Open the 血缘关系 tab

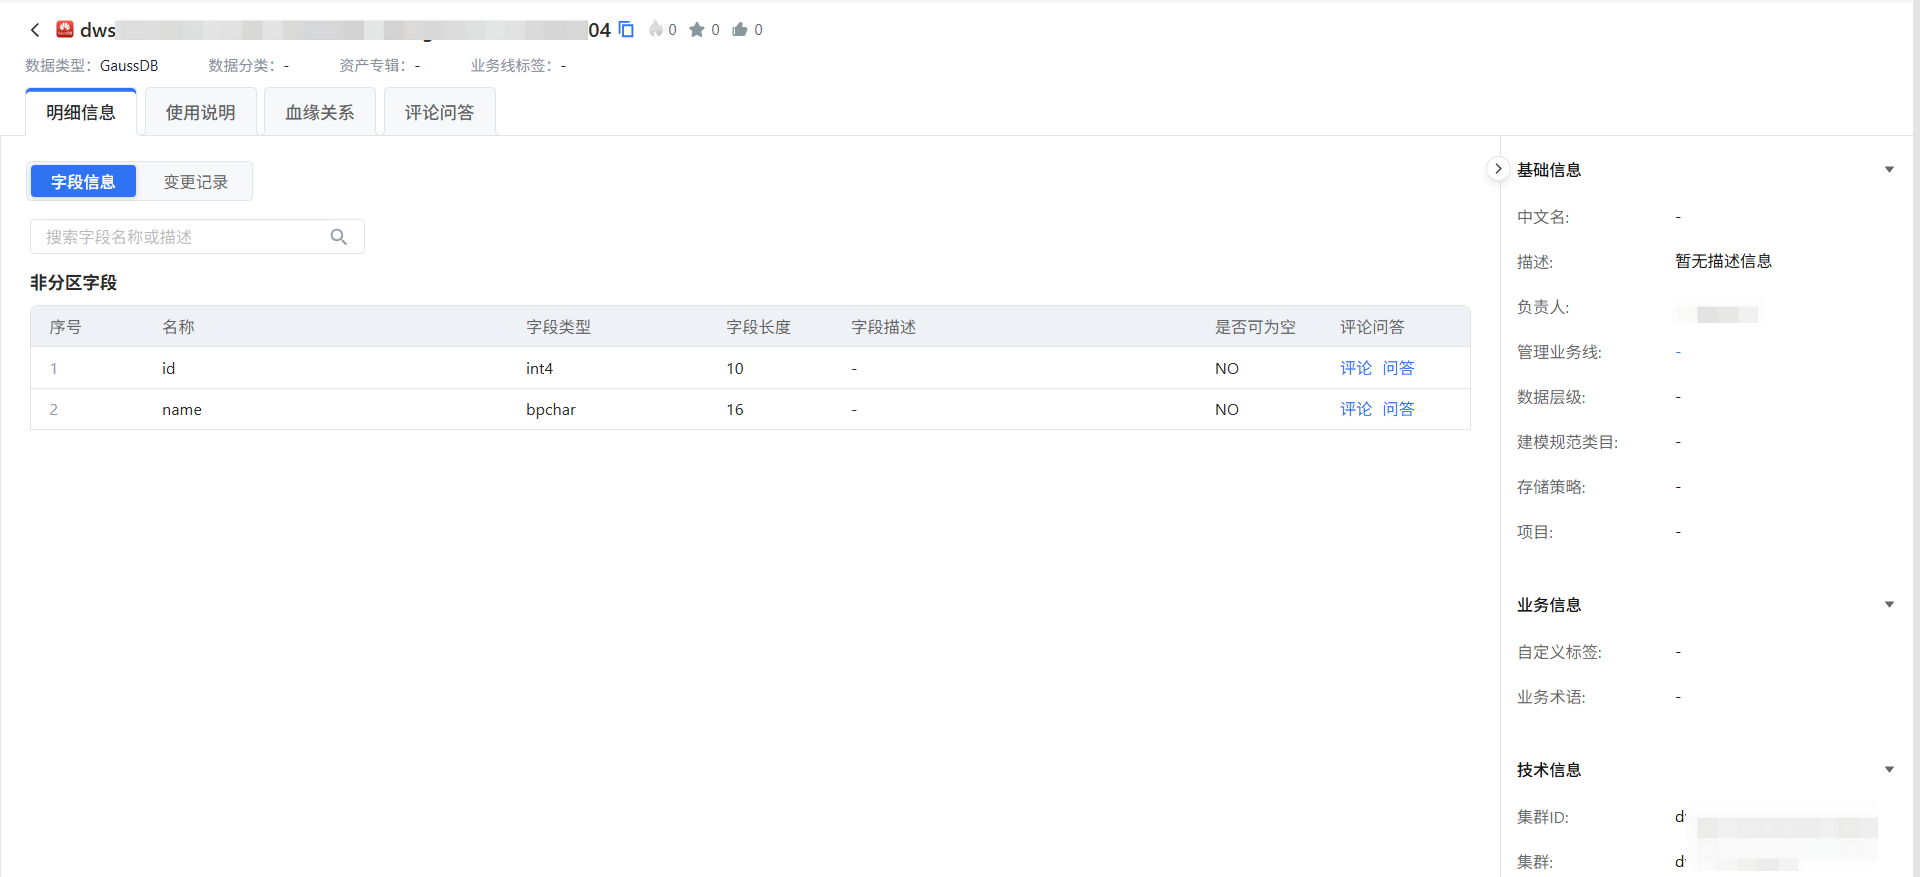click(x=320, y=113)
